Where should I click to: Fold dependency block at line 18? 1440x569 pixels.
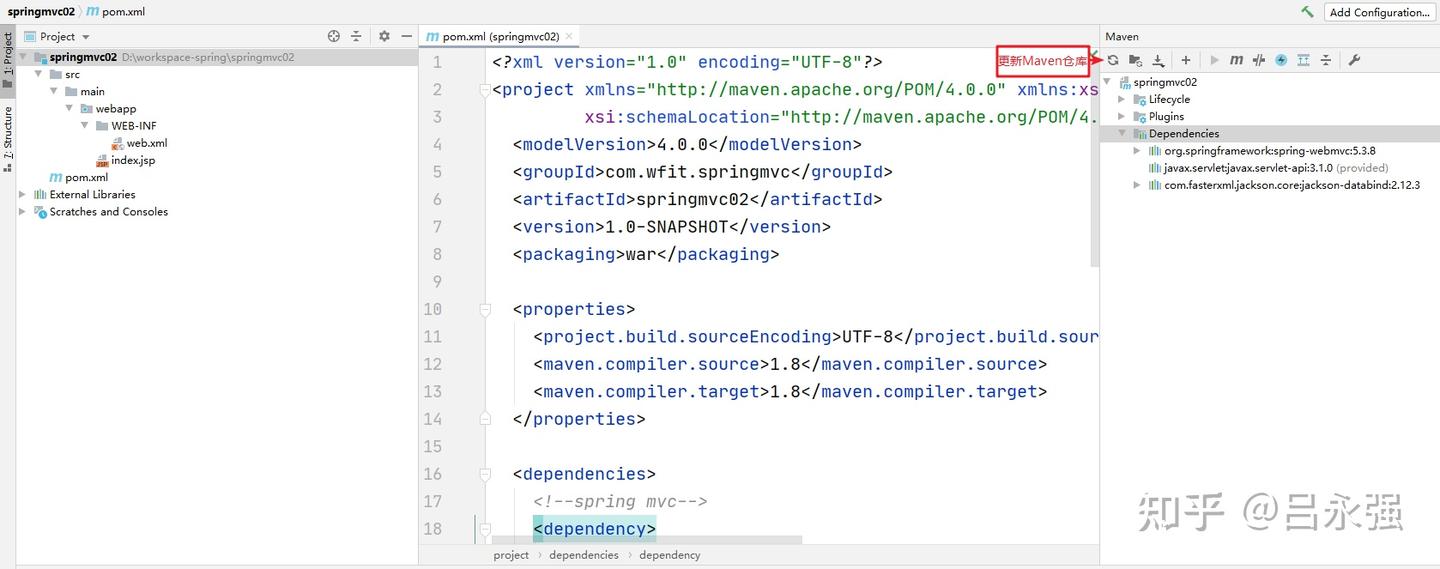tap(485, 530)
